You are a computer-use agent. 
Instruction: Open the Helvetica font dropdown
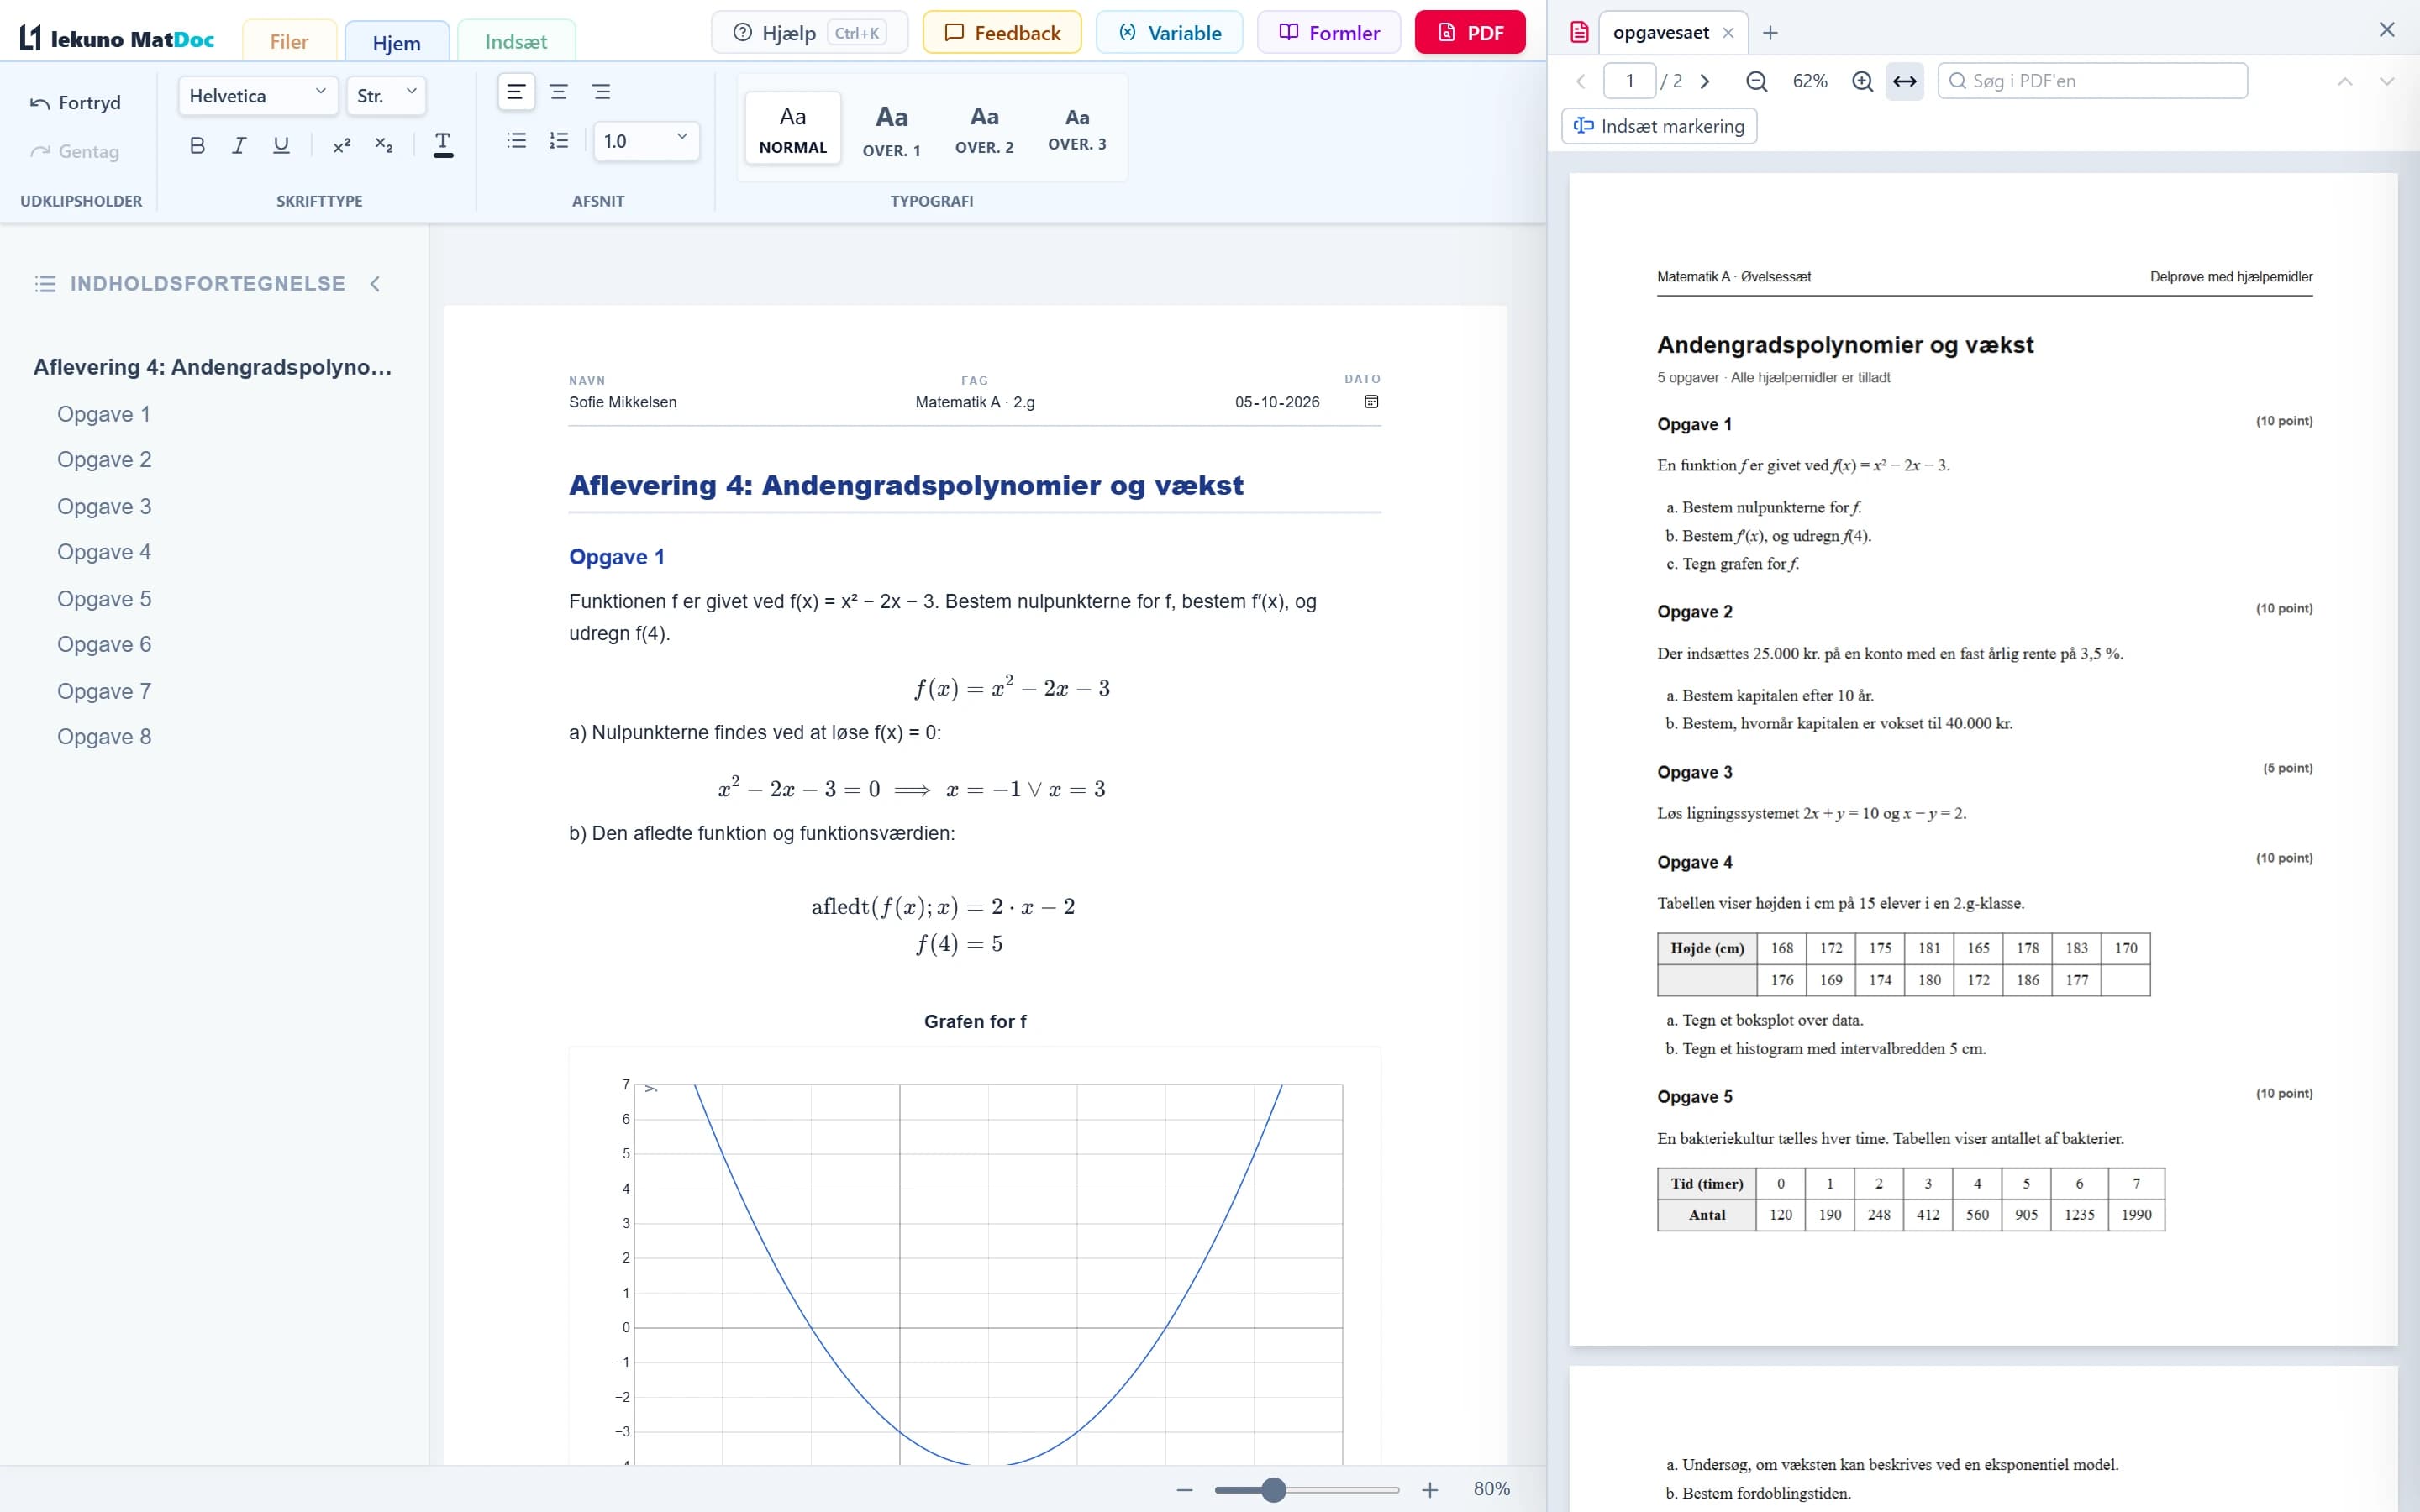point(258,96)
